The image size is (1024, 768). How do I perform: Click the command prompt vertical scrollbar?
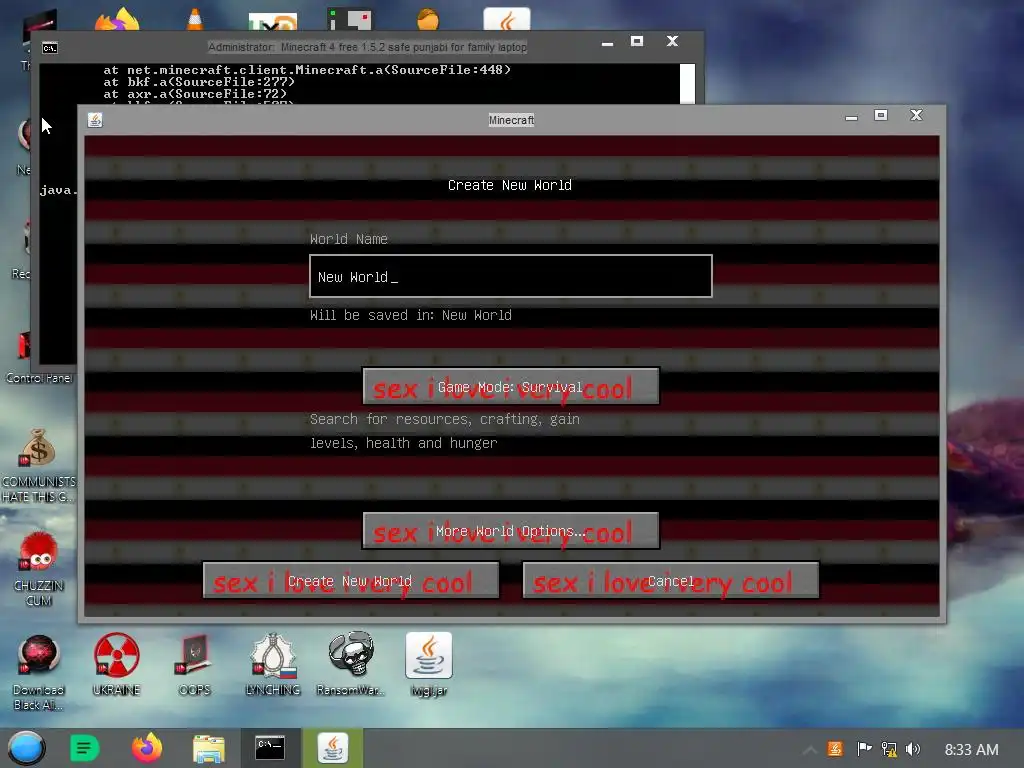(687, 84)
